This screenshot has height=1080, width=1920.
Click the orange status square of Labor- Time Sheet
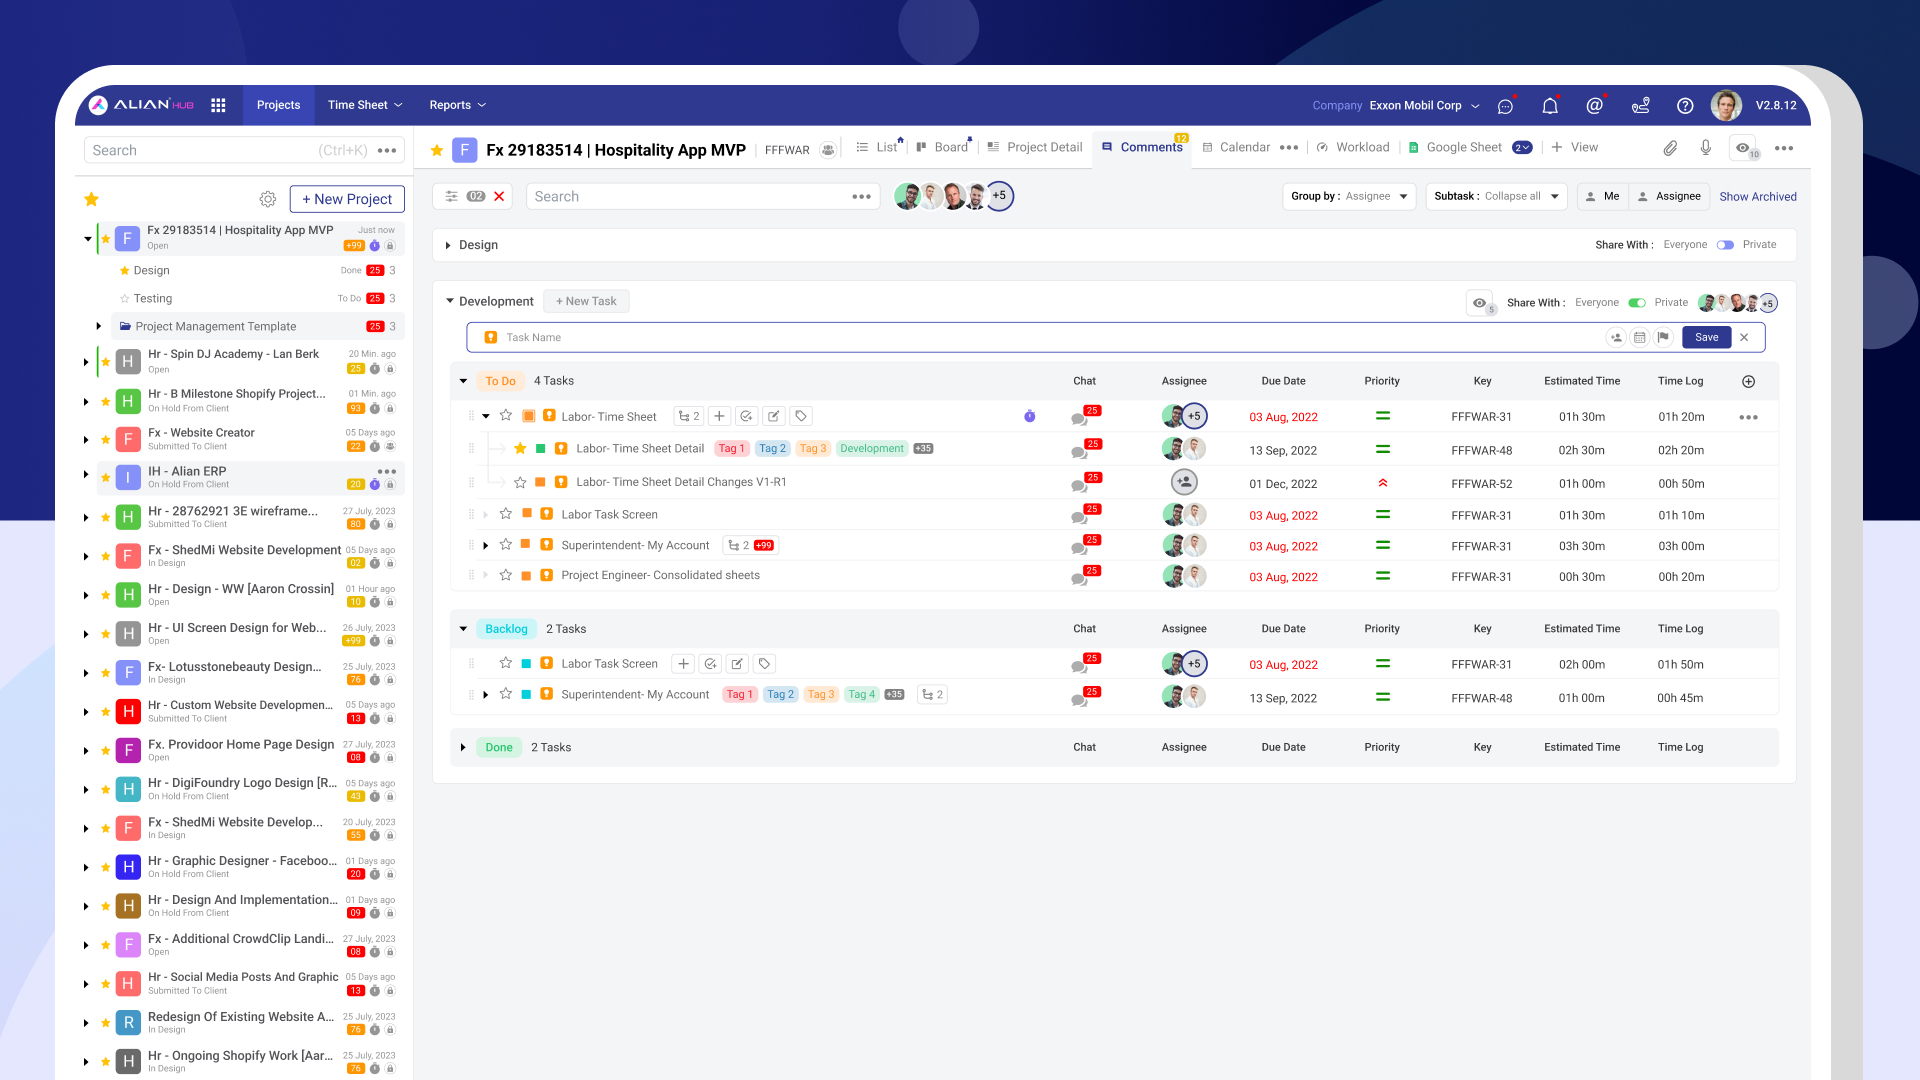tap(528, 416)
